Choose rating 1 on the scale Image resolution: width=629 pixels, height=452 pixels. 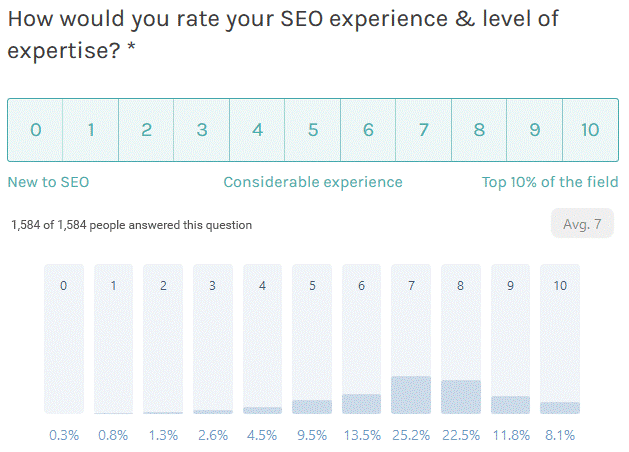click(91, 130)
